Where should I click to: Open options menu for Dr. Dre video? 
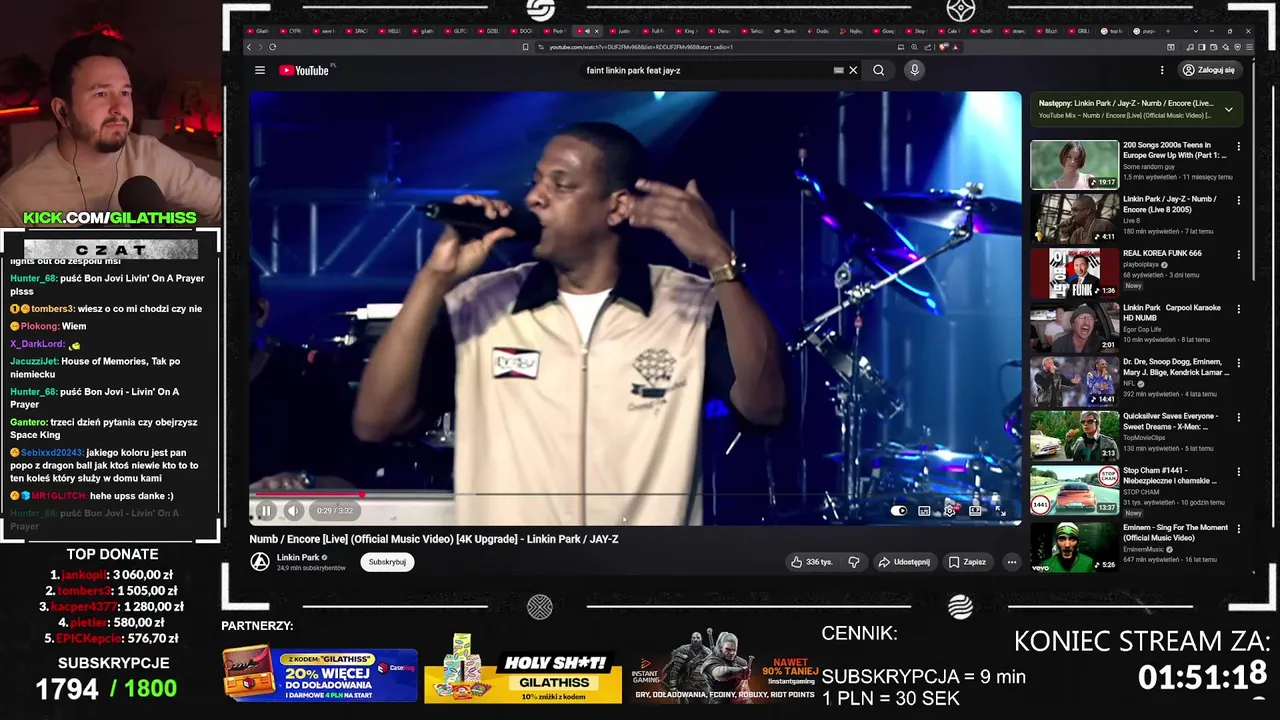[1239, 363]
